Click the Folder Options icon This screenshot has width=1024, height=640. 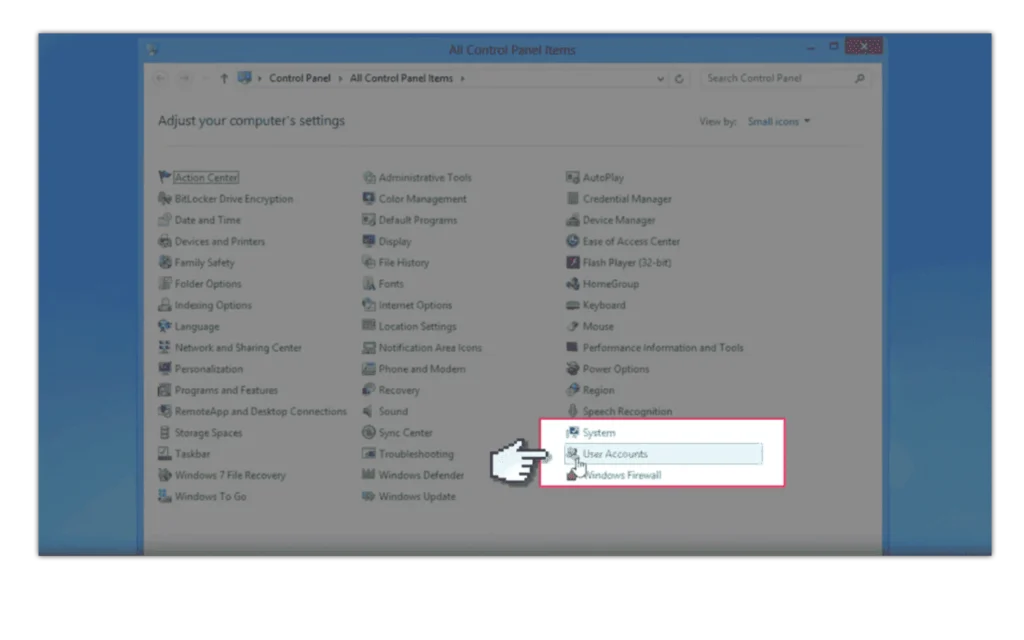(165, 283)
